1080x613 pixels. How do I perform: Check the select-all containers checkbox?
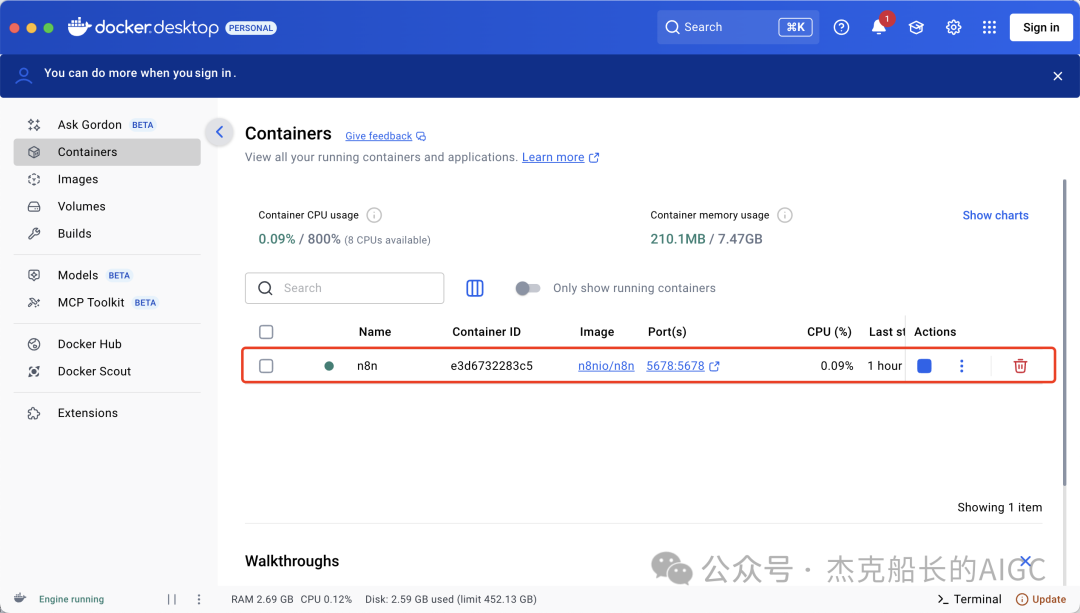[266, 332]
